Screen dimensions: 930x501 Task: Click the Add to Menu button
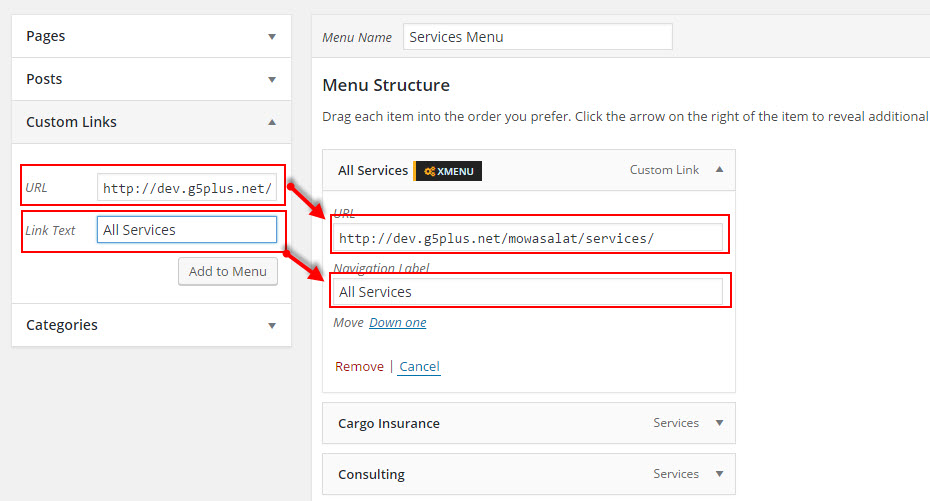tap(228, 272)
